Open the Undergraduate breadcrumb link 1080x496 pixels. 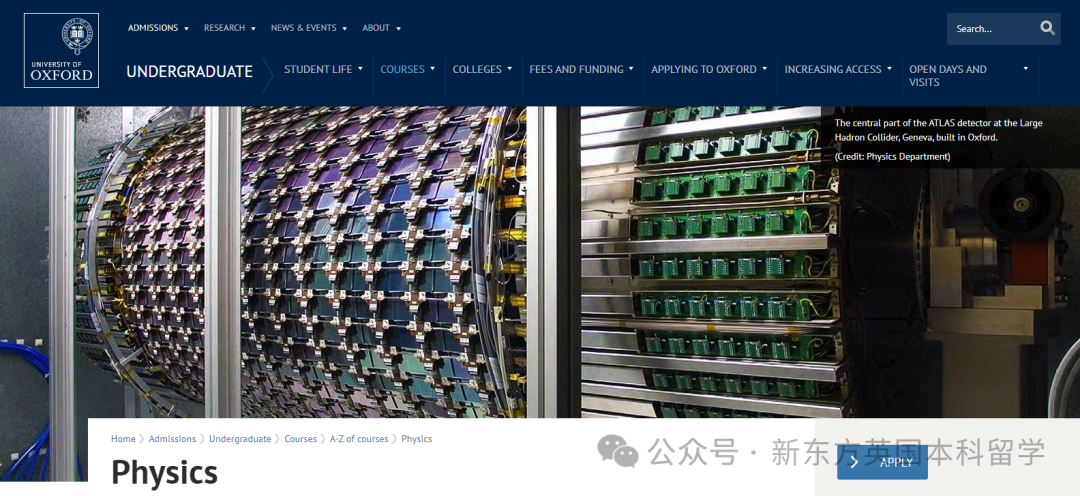pos(240,439)
